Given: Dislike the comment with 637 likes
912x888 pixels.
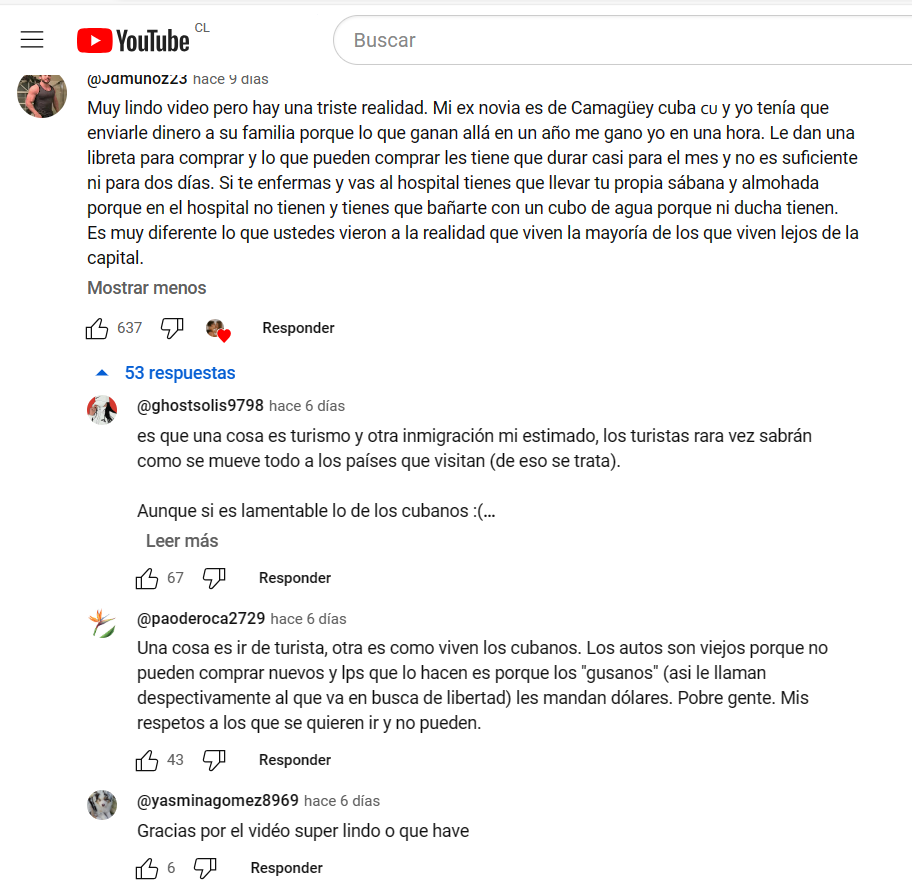Looking at the screenshot, I should (172, 328).
